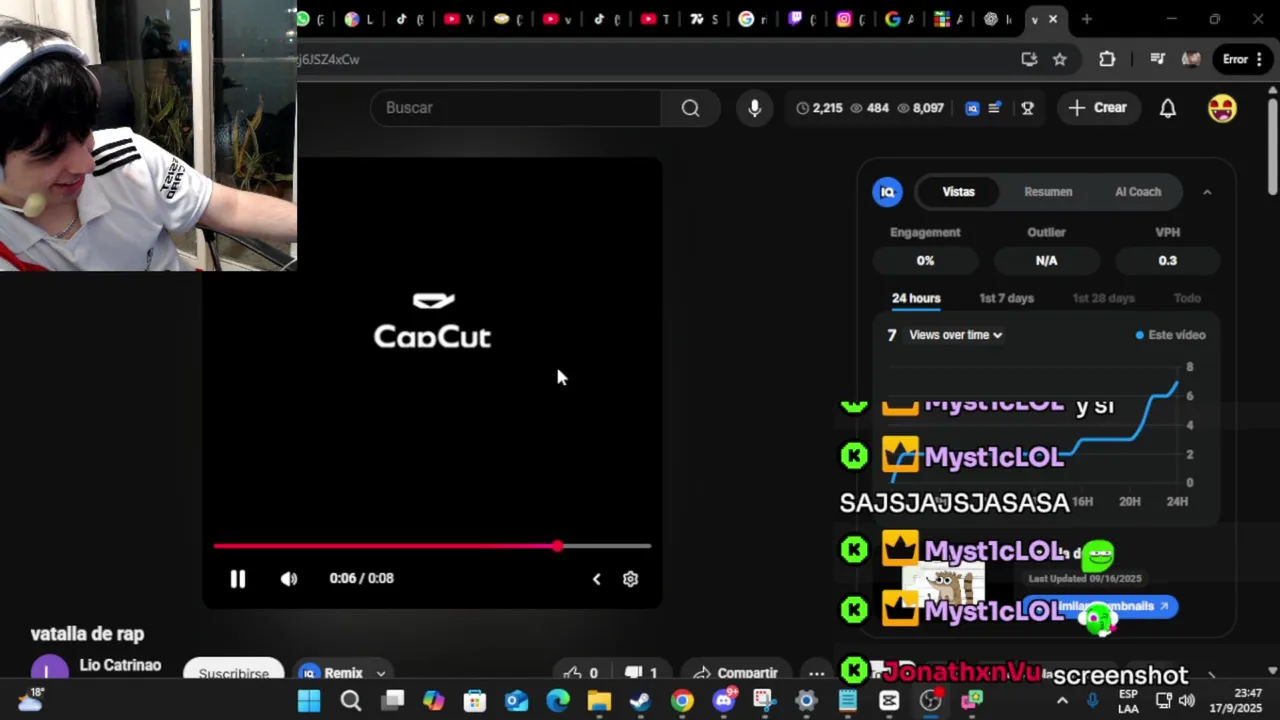
Task: Expand the player controls chevron arrow
Action: point(596,579)
